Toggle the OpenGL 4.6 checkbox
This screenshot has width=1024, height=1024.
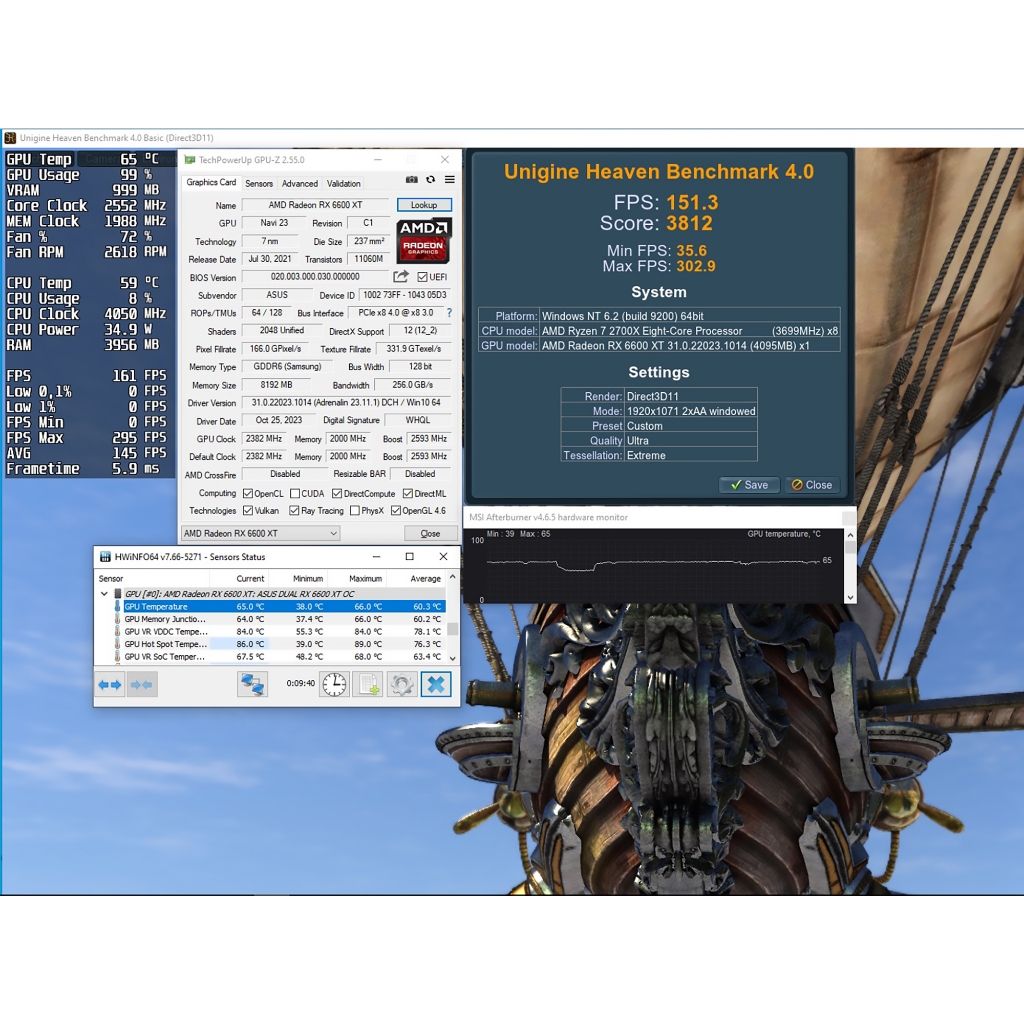pyautogui.click(x=396, y=510)
